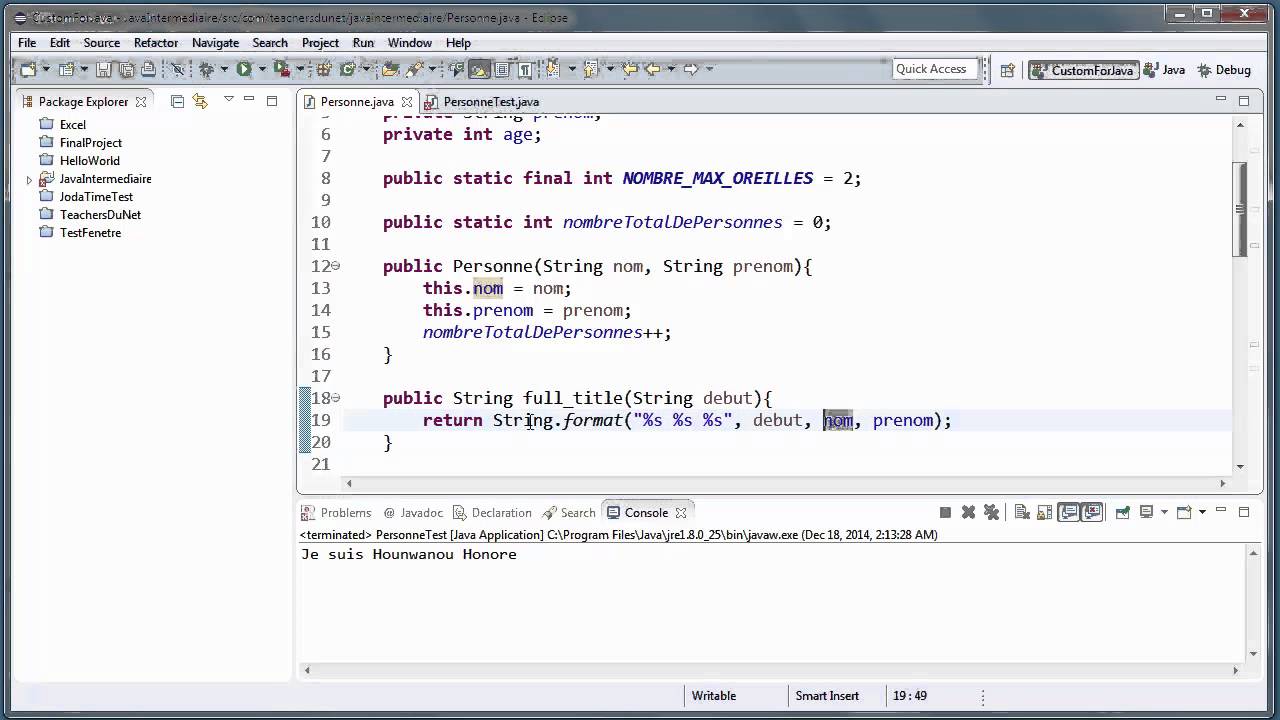Click the Save All toolbar icon
1280x720 pixels.
point(127,69)
